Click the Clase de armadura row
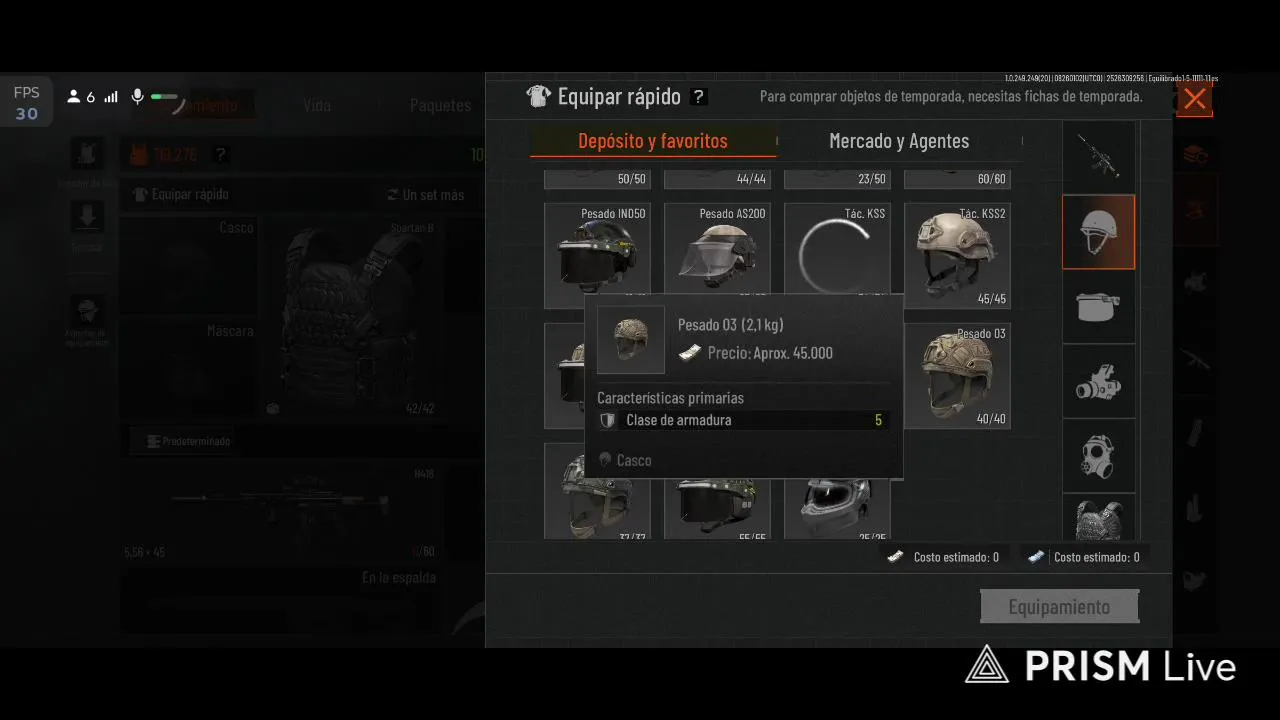 tap(742, 421)
